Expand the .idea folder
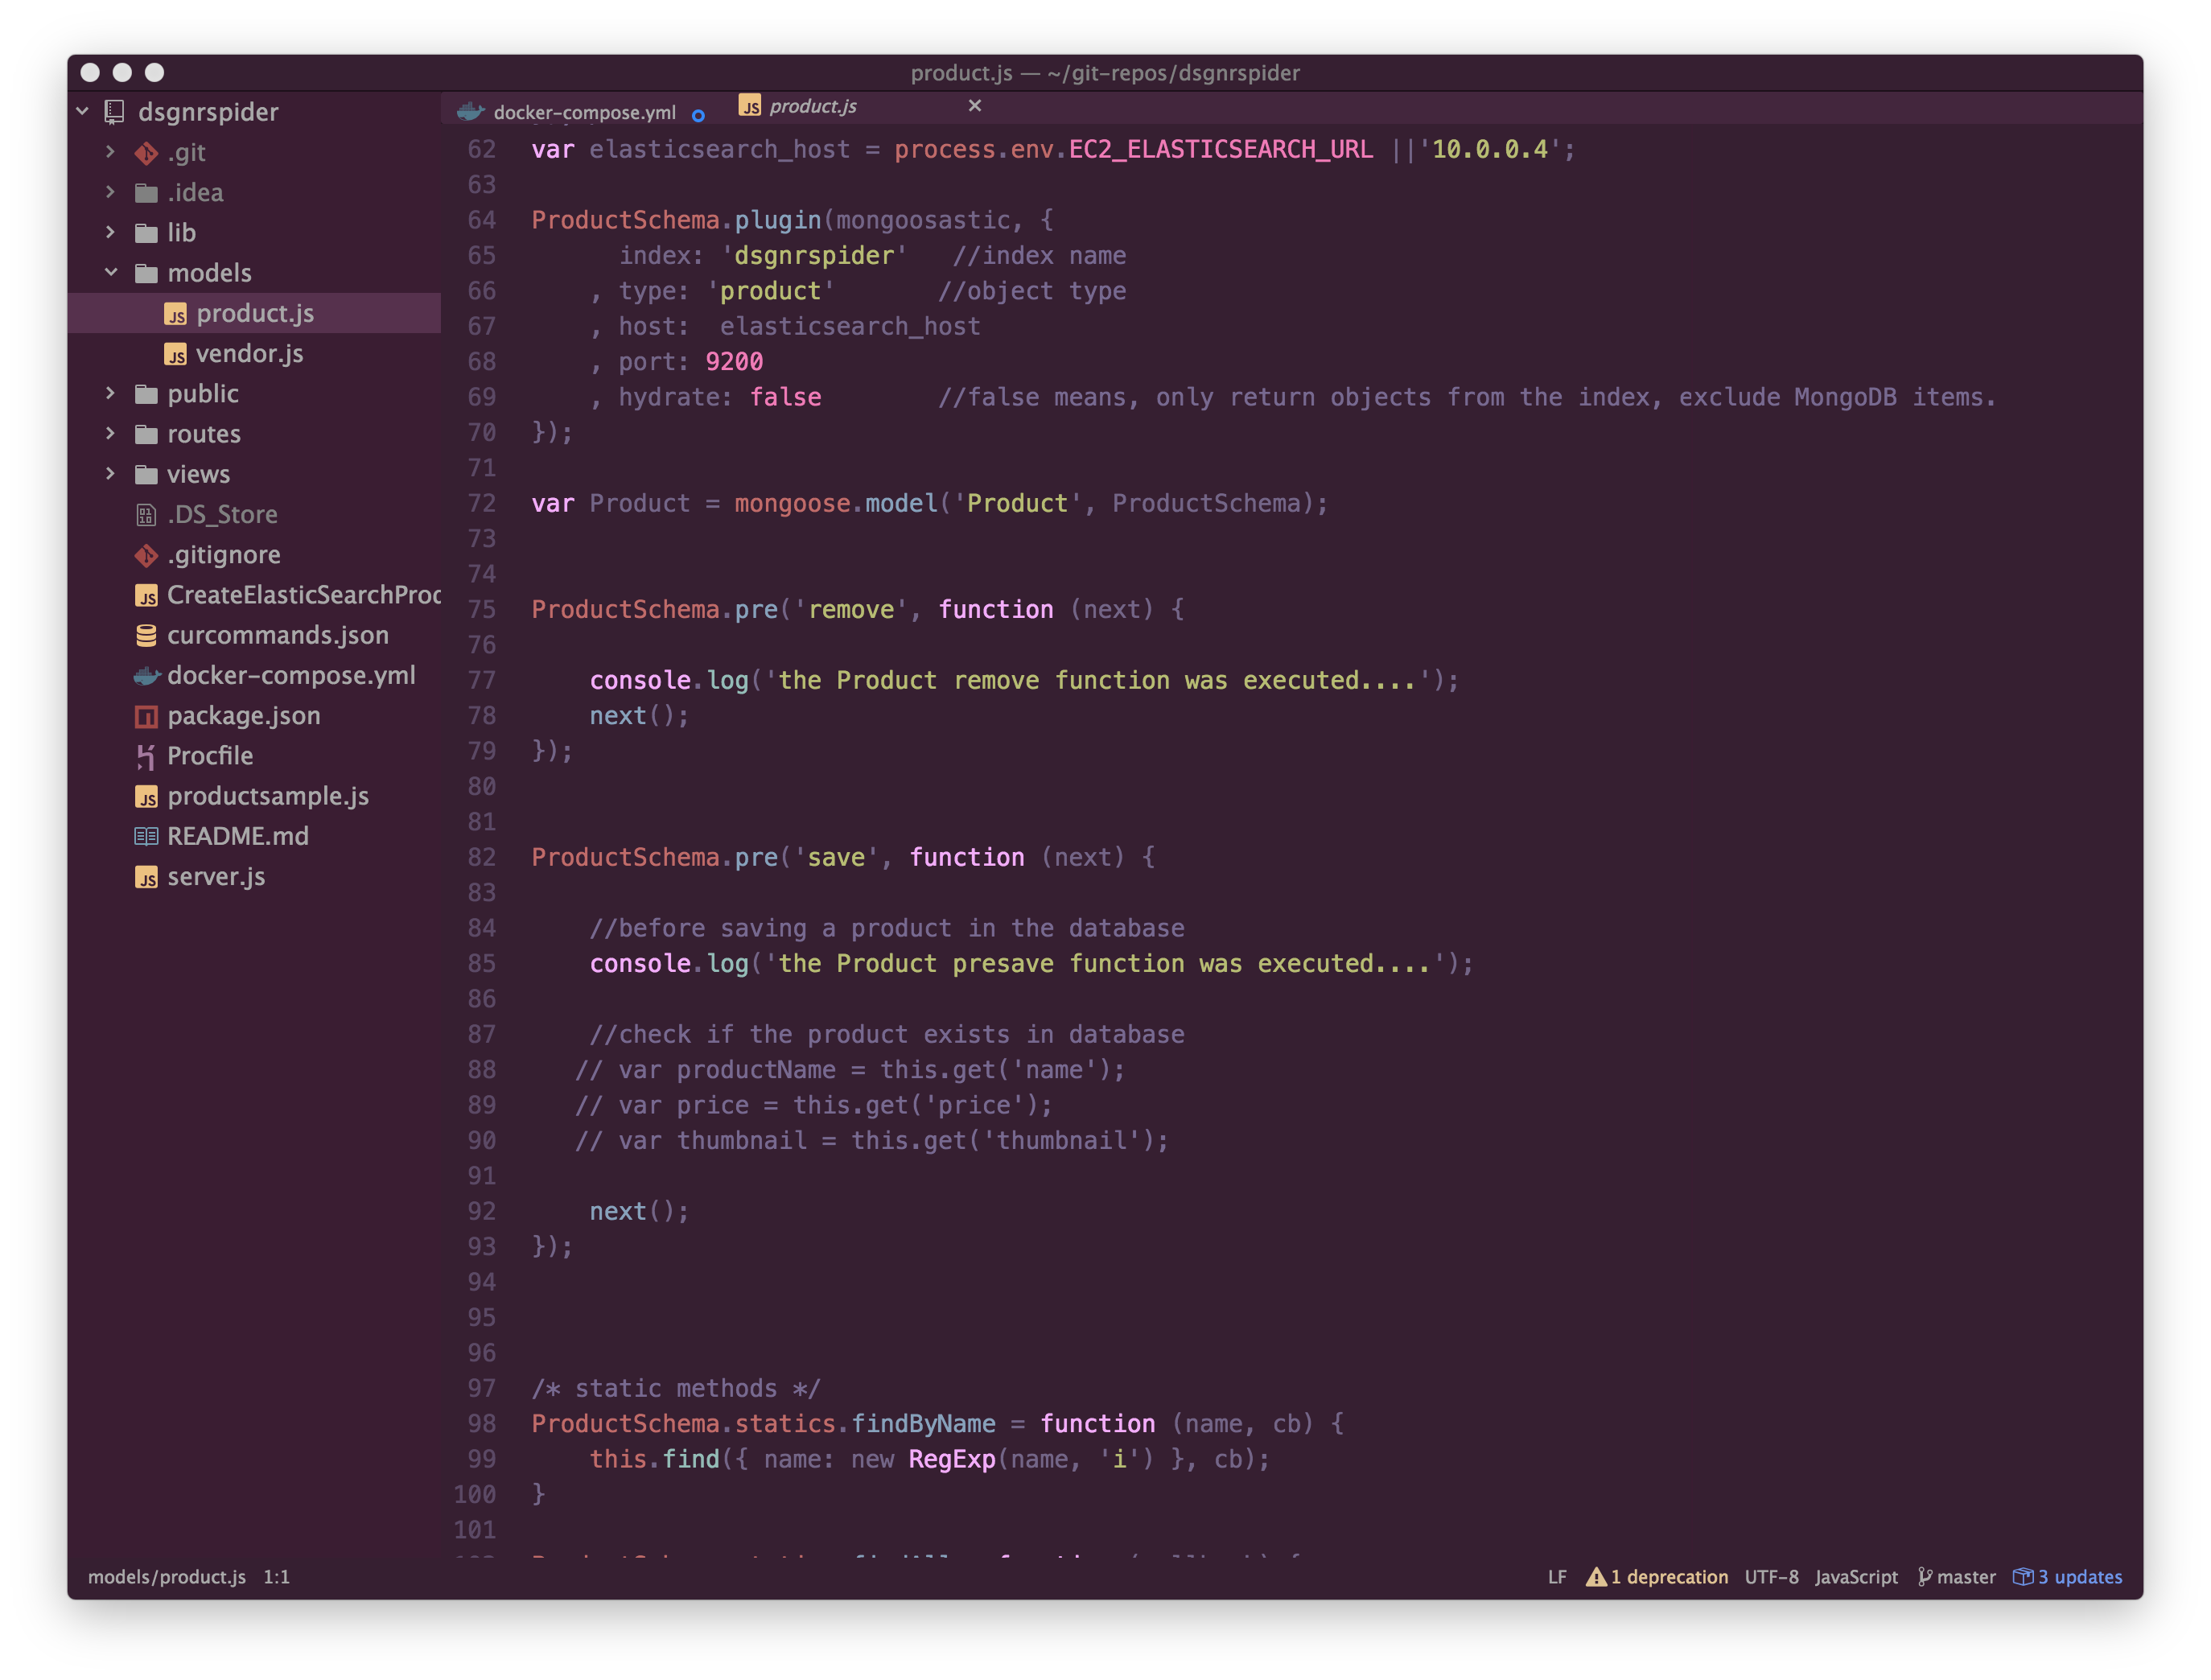The image size is (2211, 1680). pos(111,192)
